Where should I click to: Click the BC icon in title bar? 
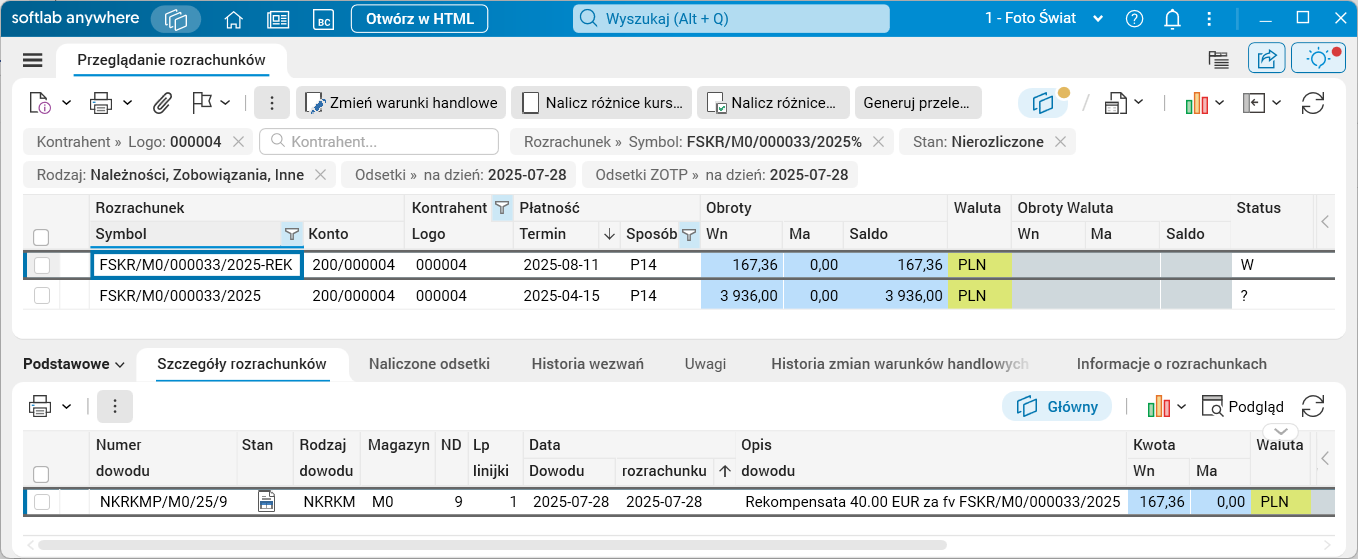(x=322, y=19)
